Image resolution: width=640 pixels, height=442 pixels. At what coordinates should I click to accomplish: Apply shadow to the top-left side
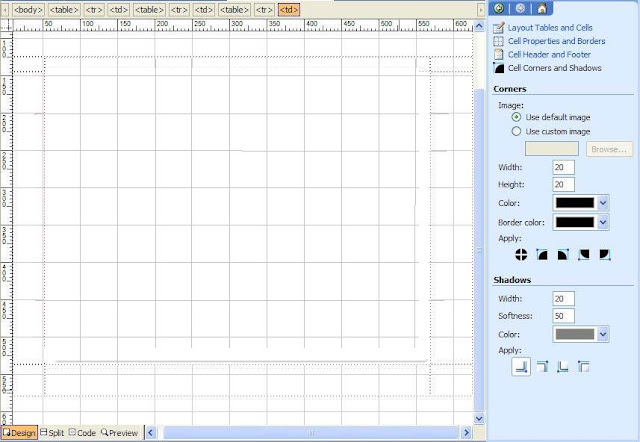pos(584,366)
